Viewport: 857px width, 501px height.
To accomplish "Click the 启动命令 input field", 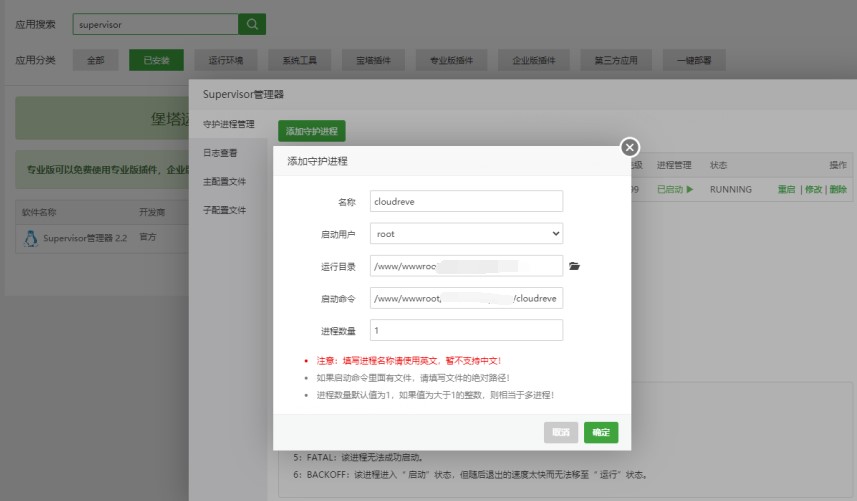I will tap(466, 298).
